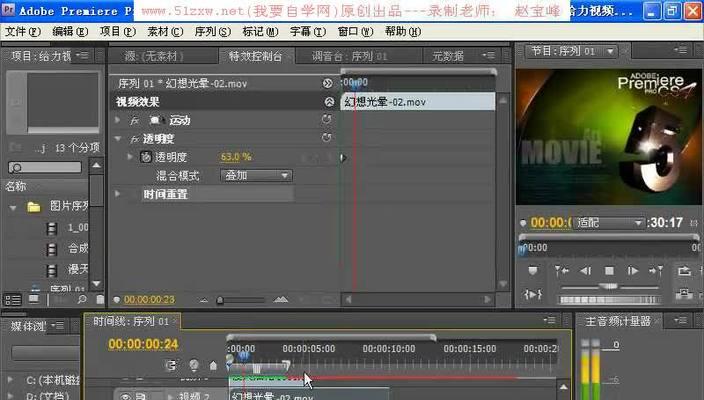Switch project panel to list view

point(13,300)
